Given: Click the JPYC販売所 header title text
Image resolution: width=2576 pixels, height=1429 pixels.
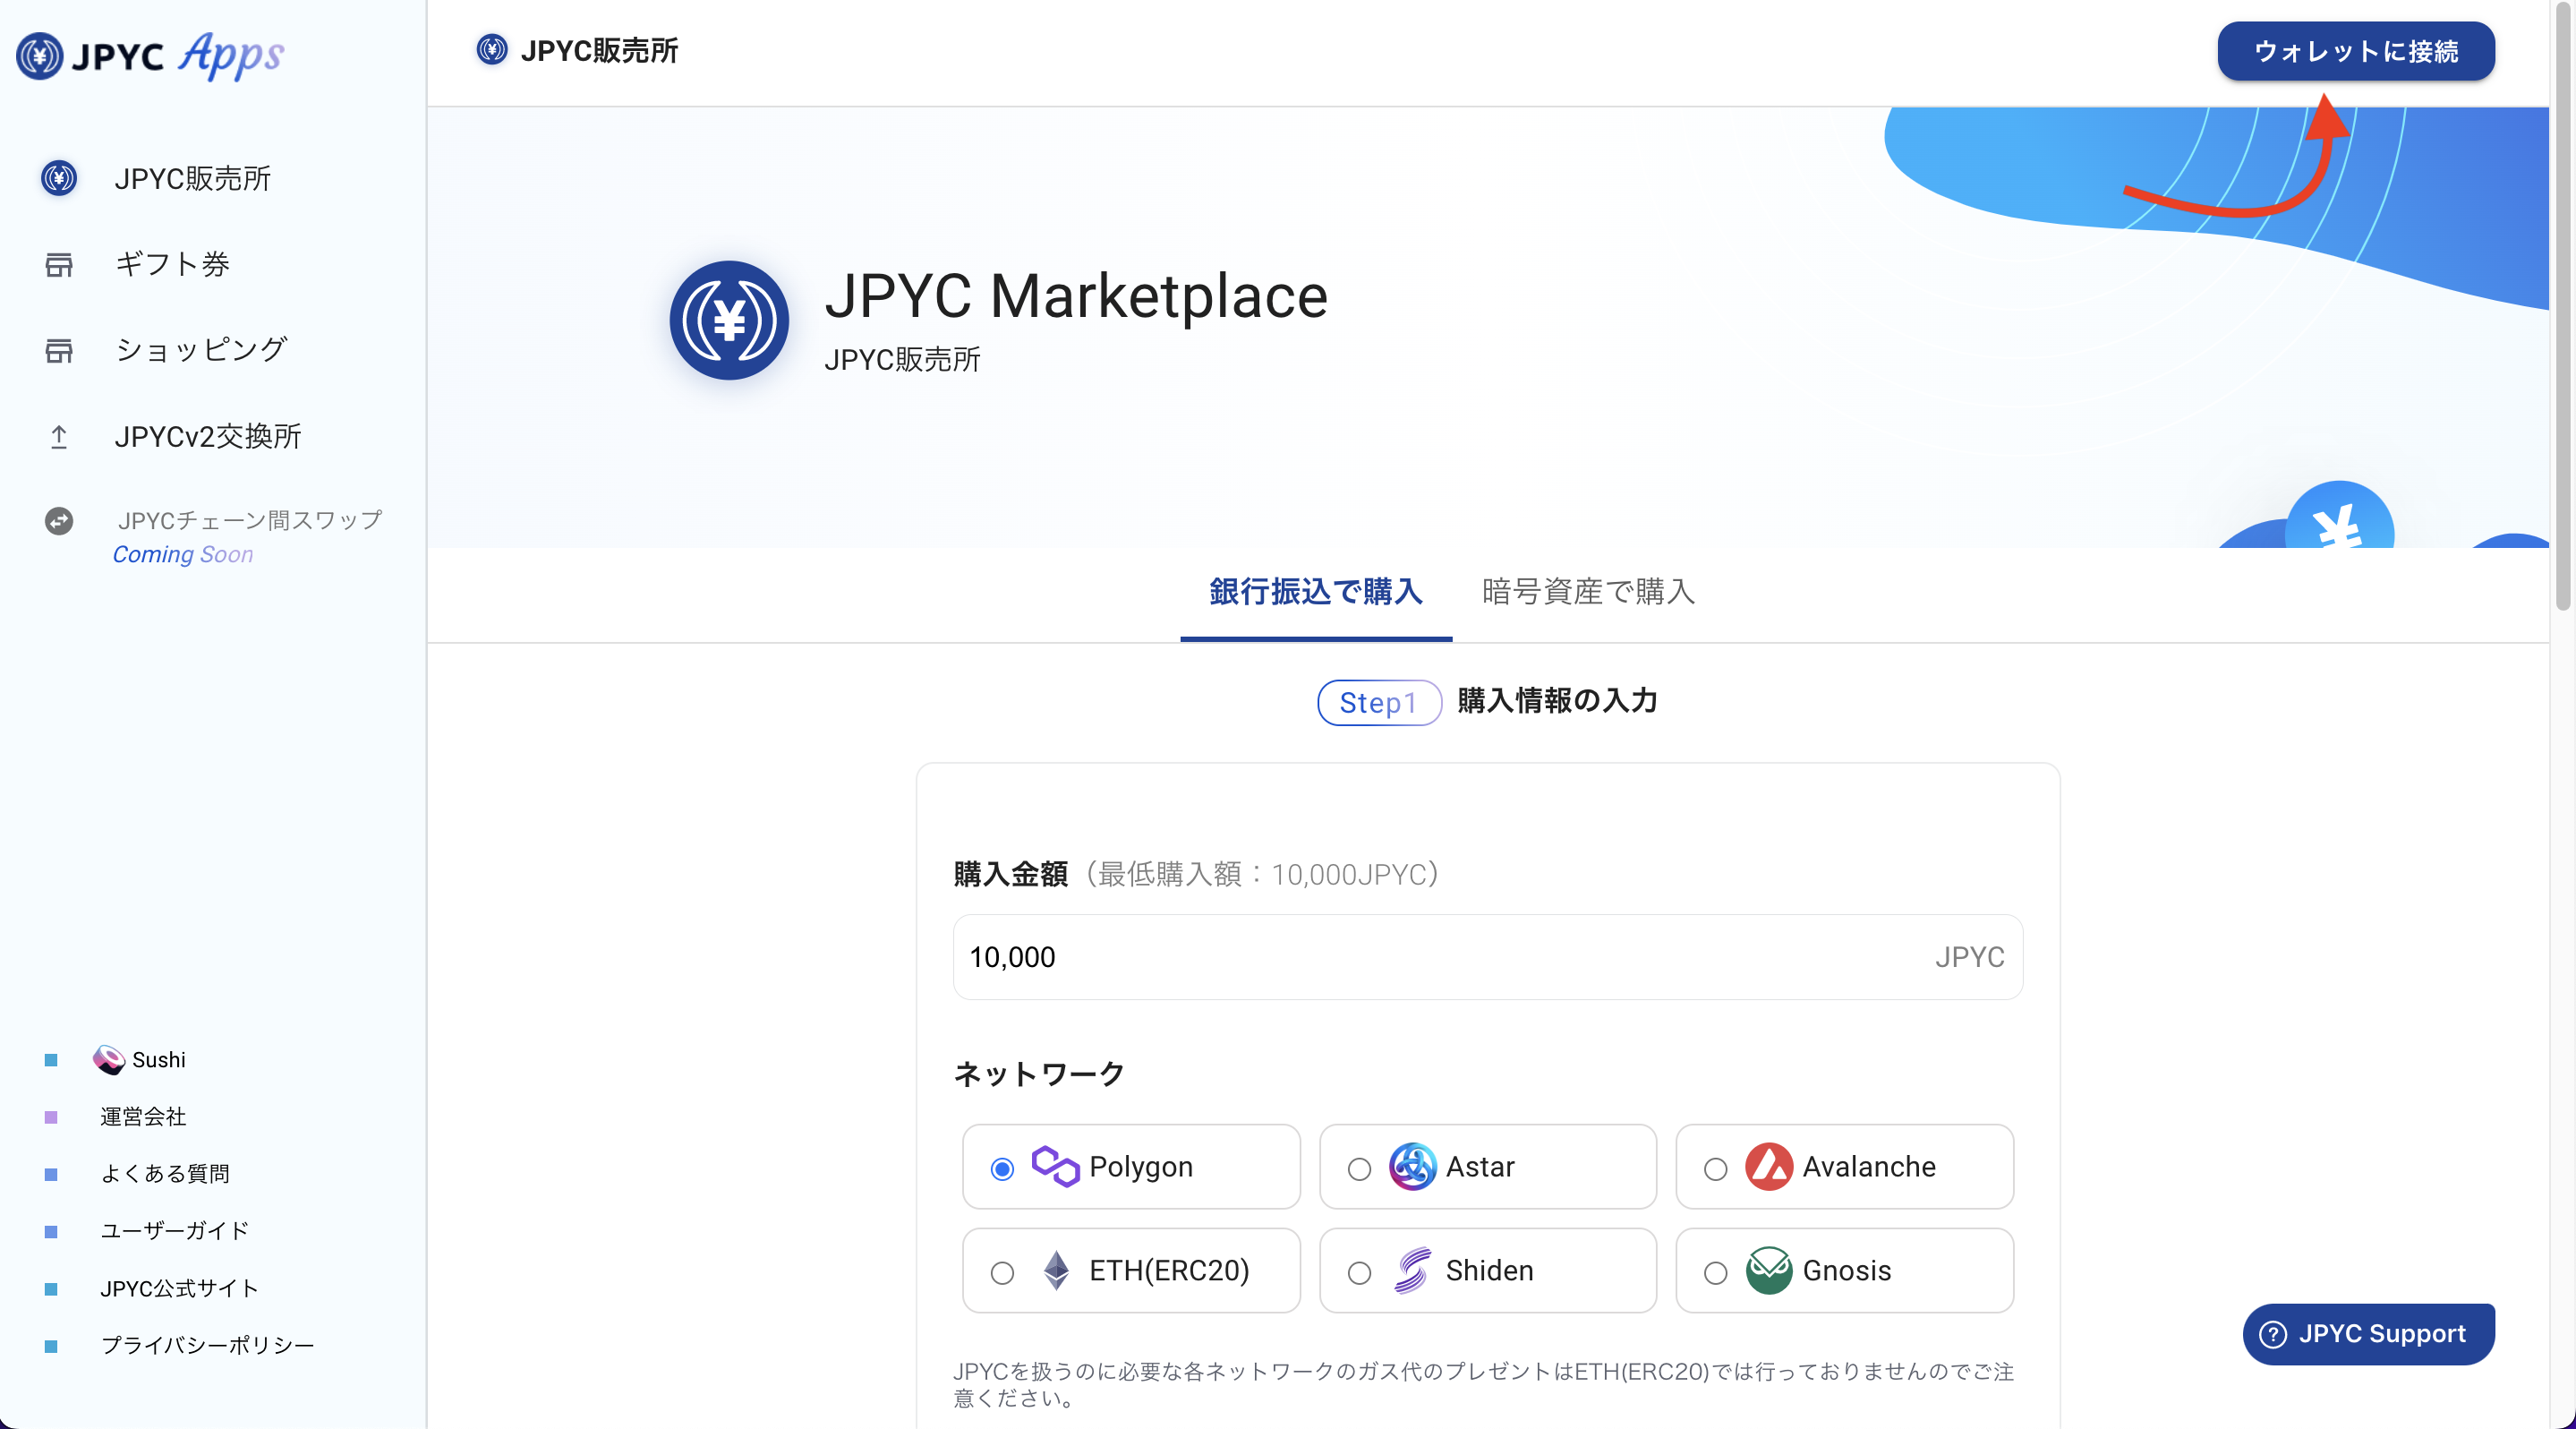Looking at the screenshot, I should (x=600, y=51).
